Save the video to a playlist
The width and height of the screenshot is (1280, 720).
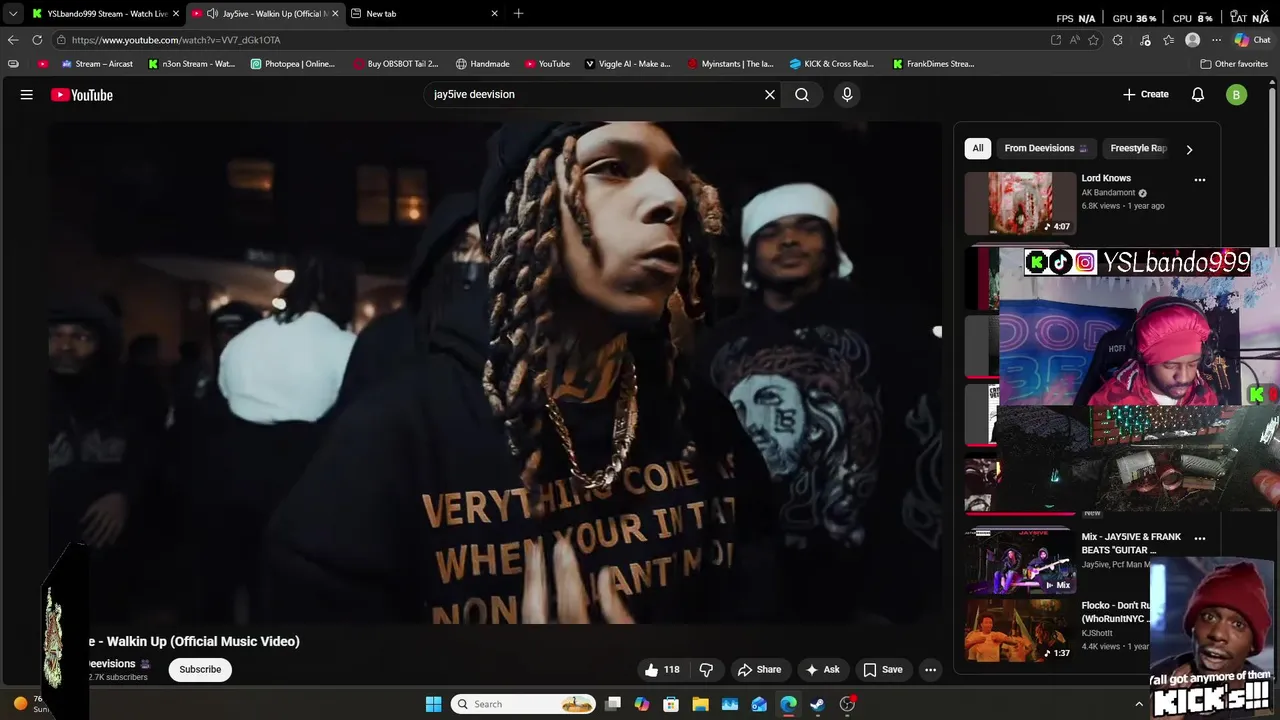click(883, 670)
